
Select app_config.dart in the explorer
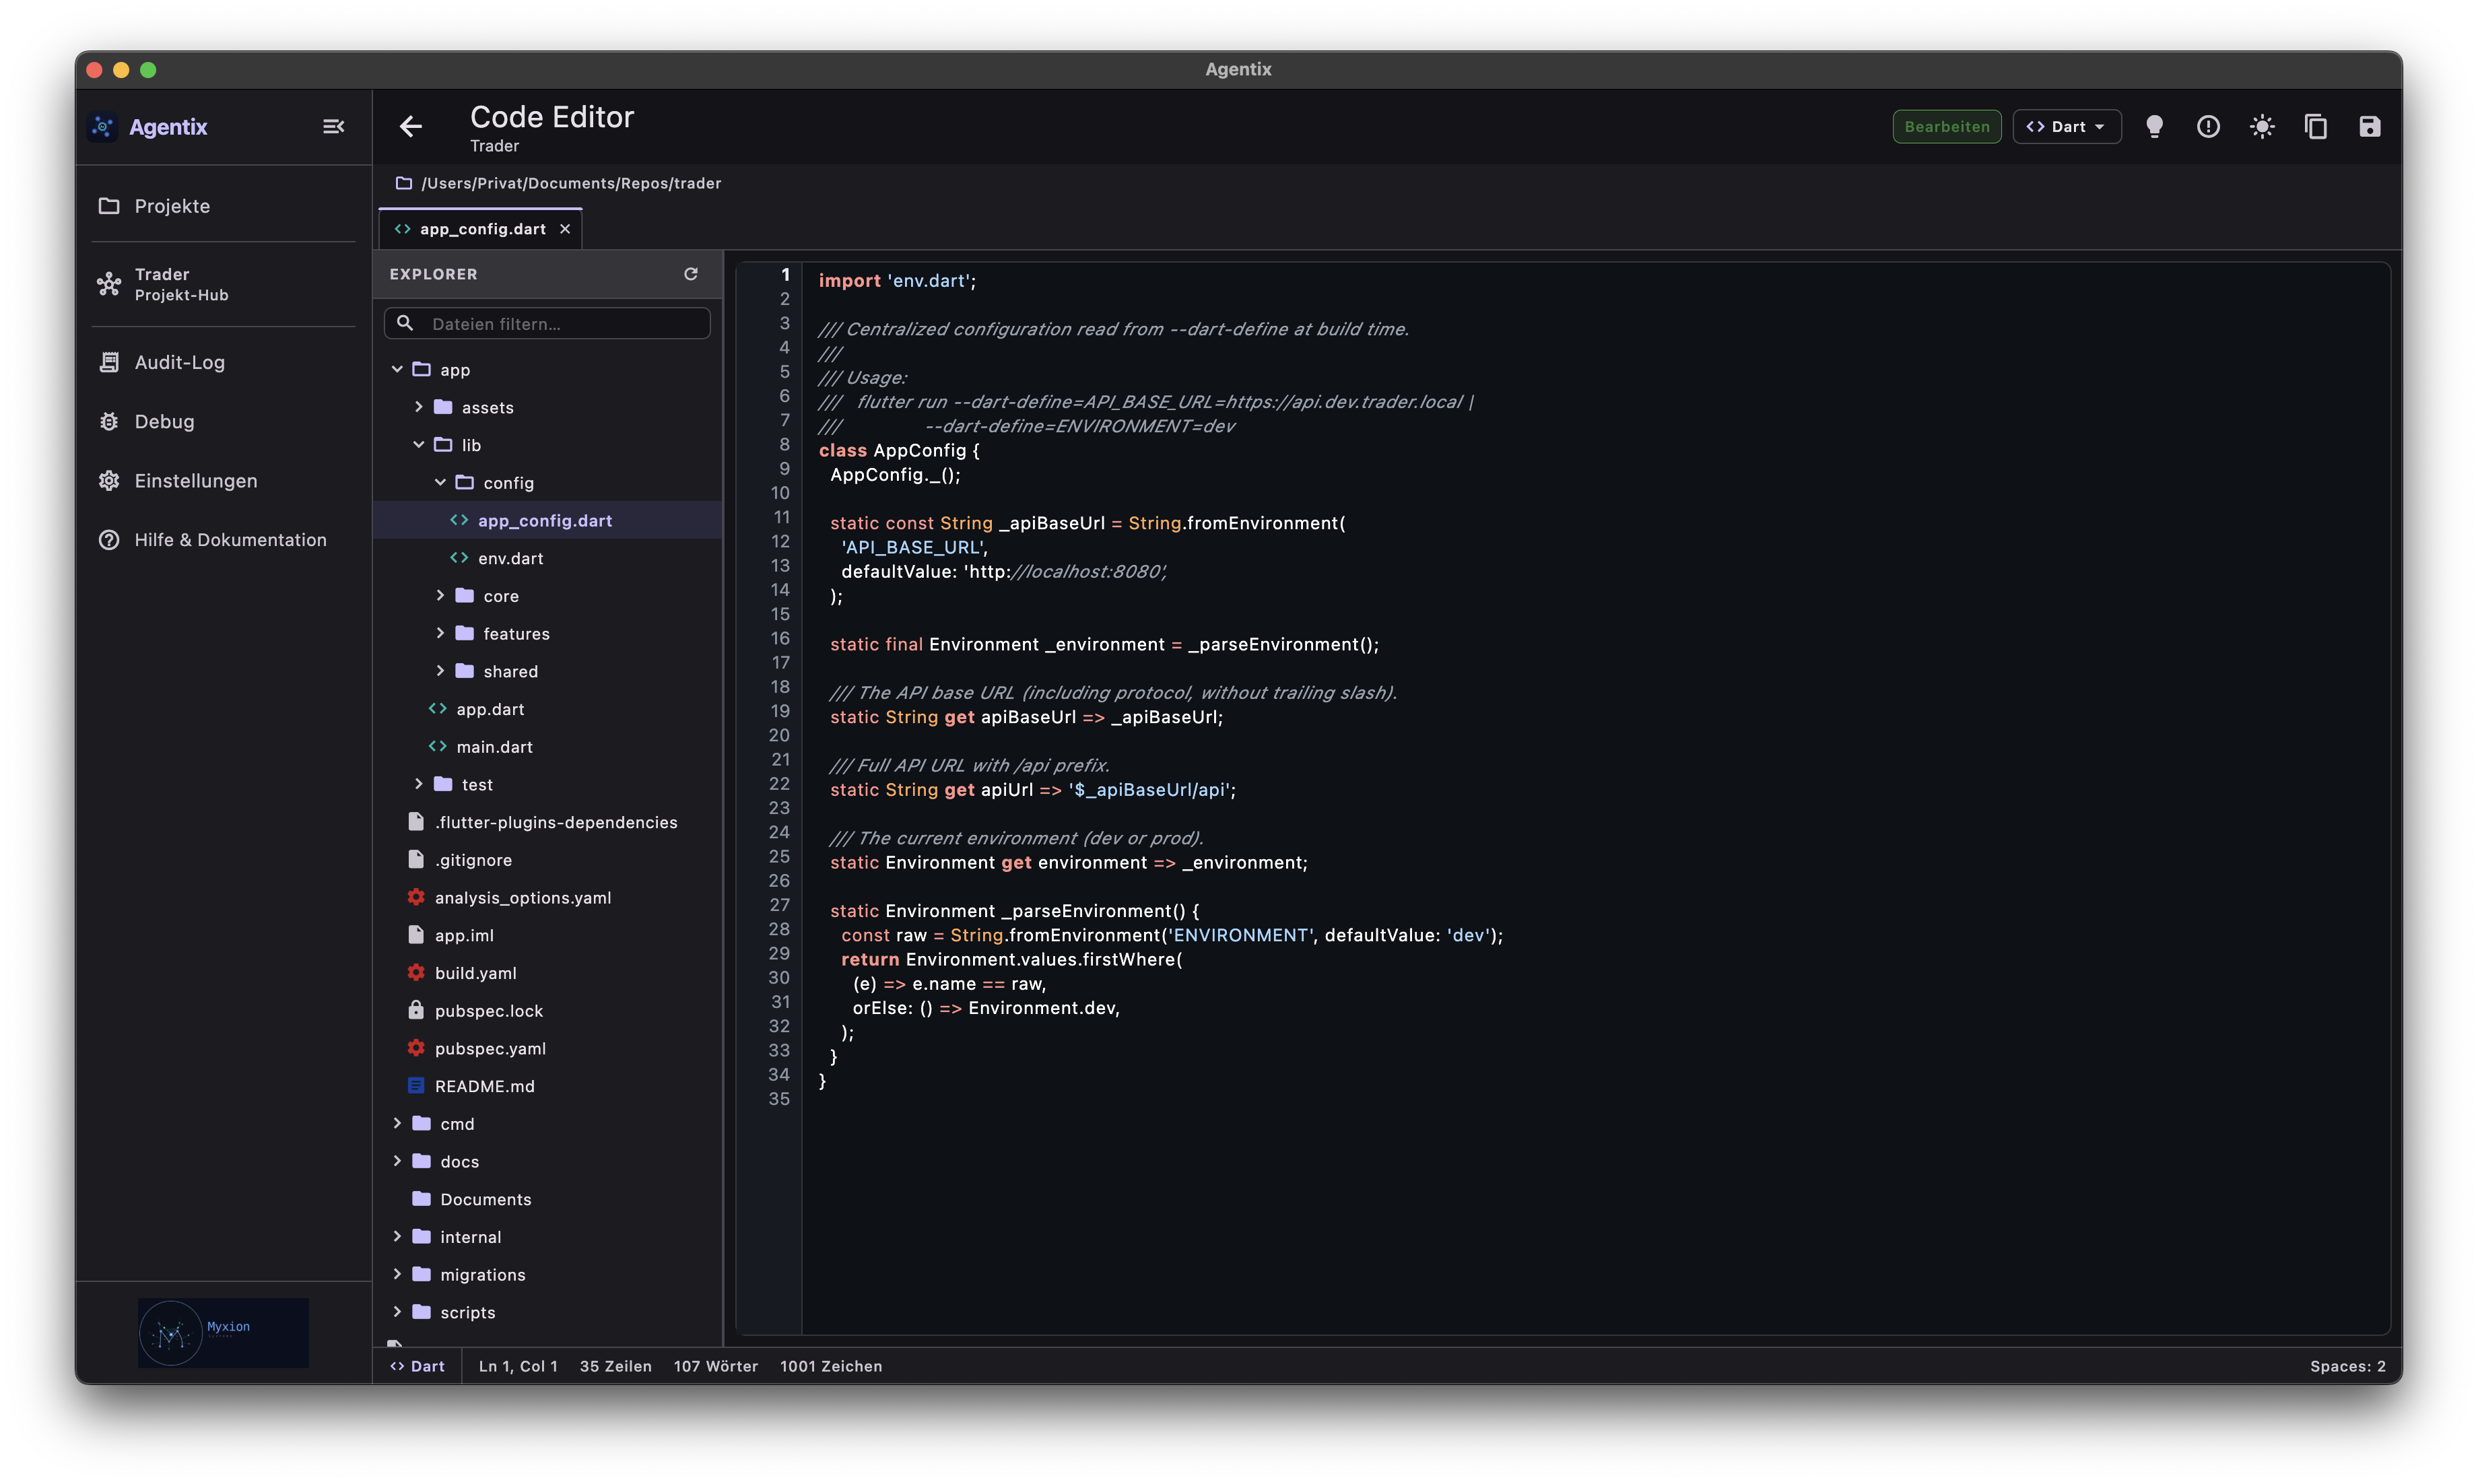[547, 521]
